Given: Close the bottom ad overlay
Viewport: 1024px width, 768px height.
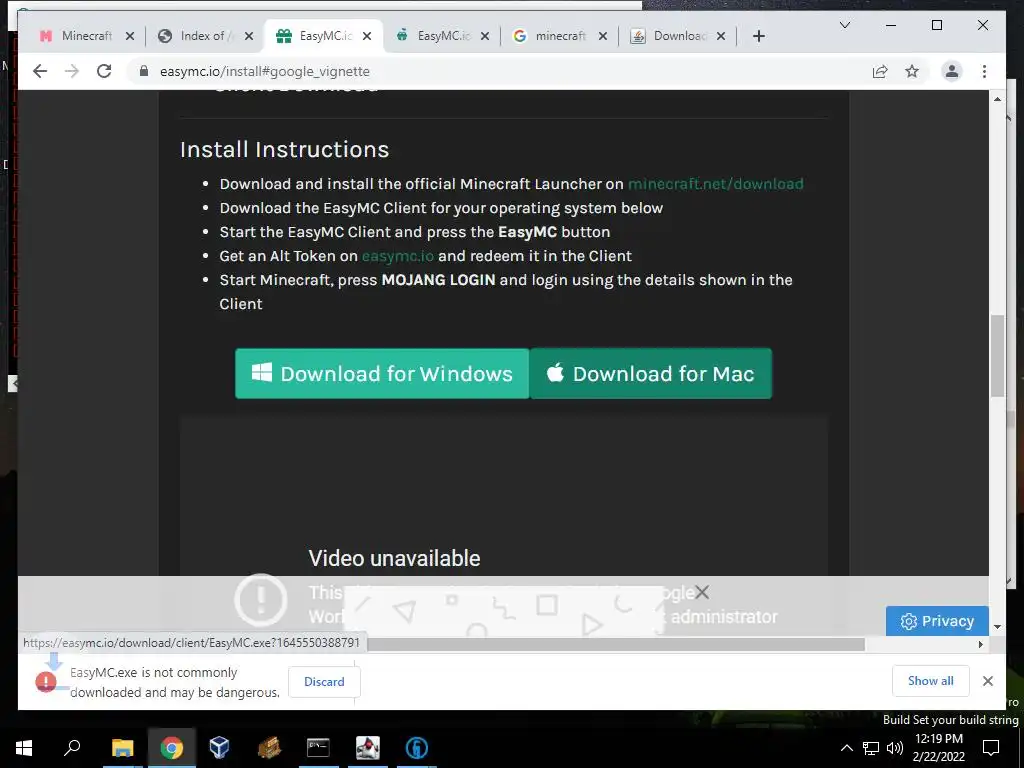Looking at the screenshot, I should [x=702, y=592].
